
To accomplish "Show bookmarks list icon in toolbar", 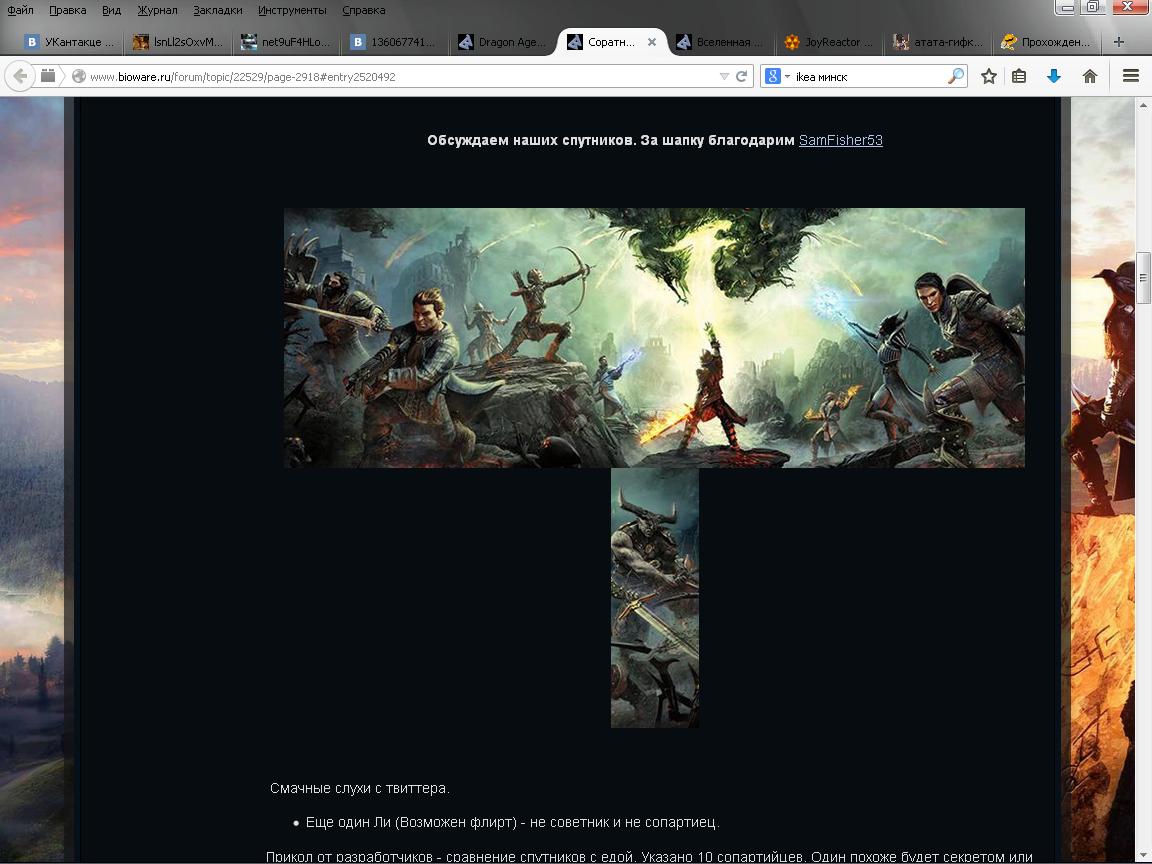I will tap(1019, 76).
